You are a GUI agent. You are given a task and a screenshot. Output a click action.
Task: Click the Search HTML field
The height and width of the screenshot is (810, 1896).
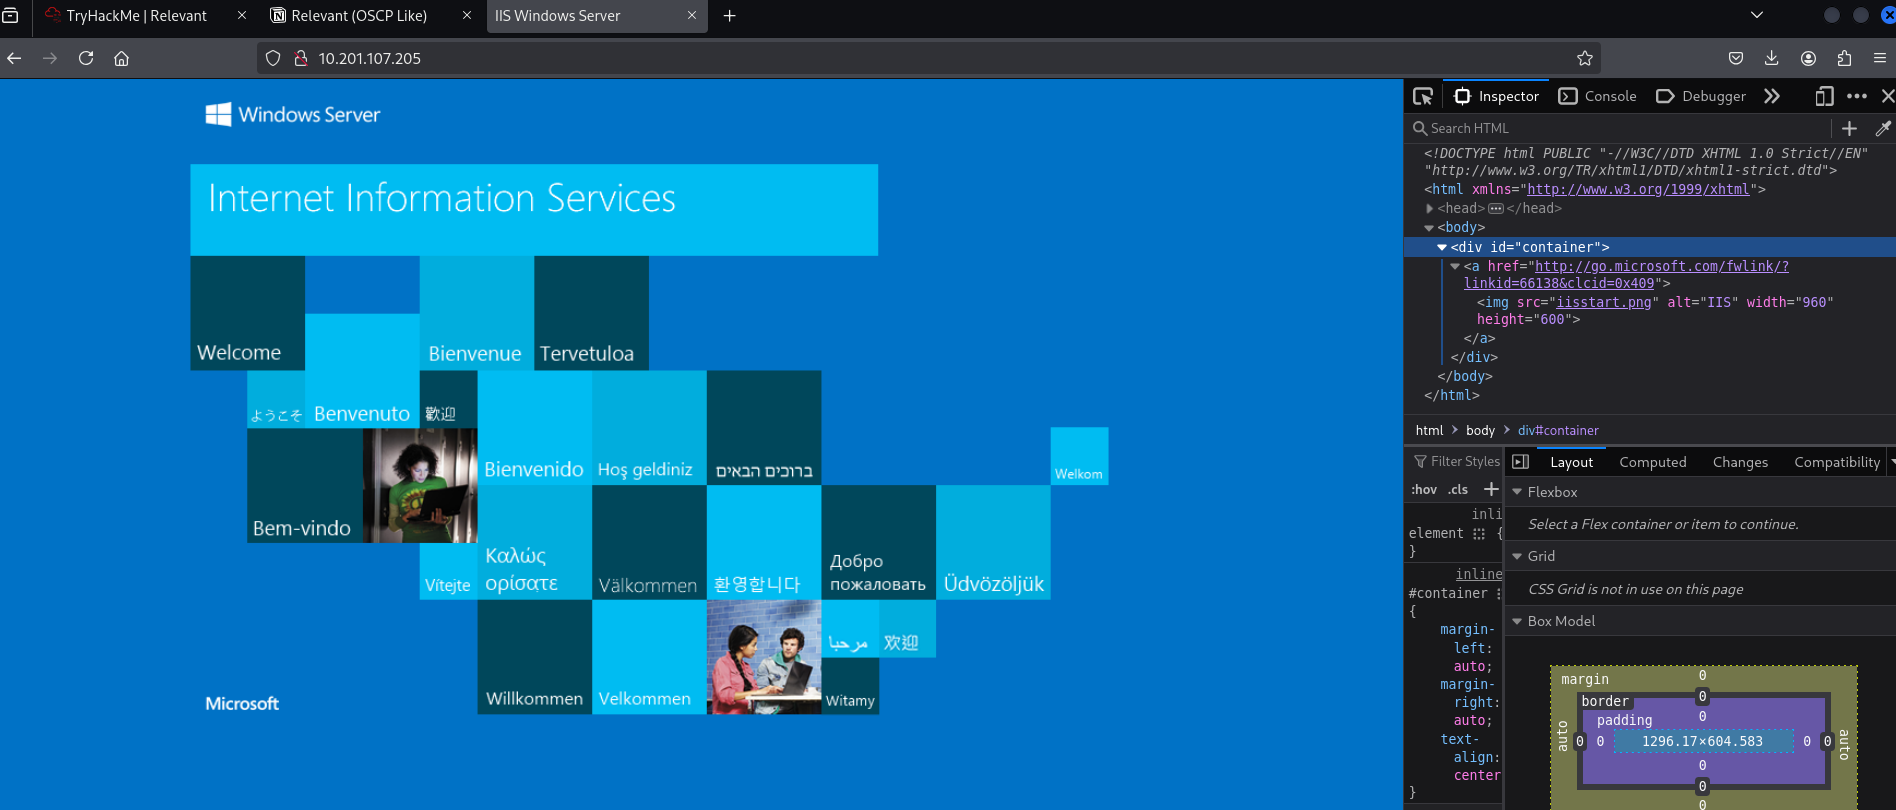[x=1620, y=128]
